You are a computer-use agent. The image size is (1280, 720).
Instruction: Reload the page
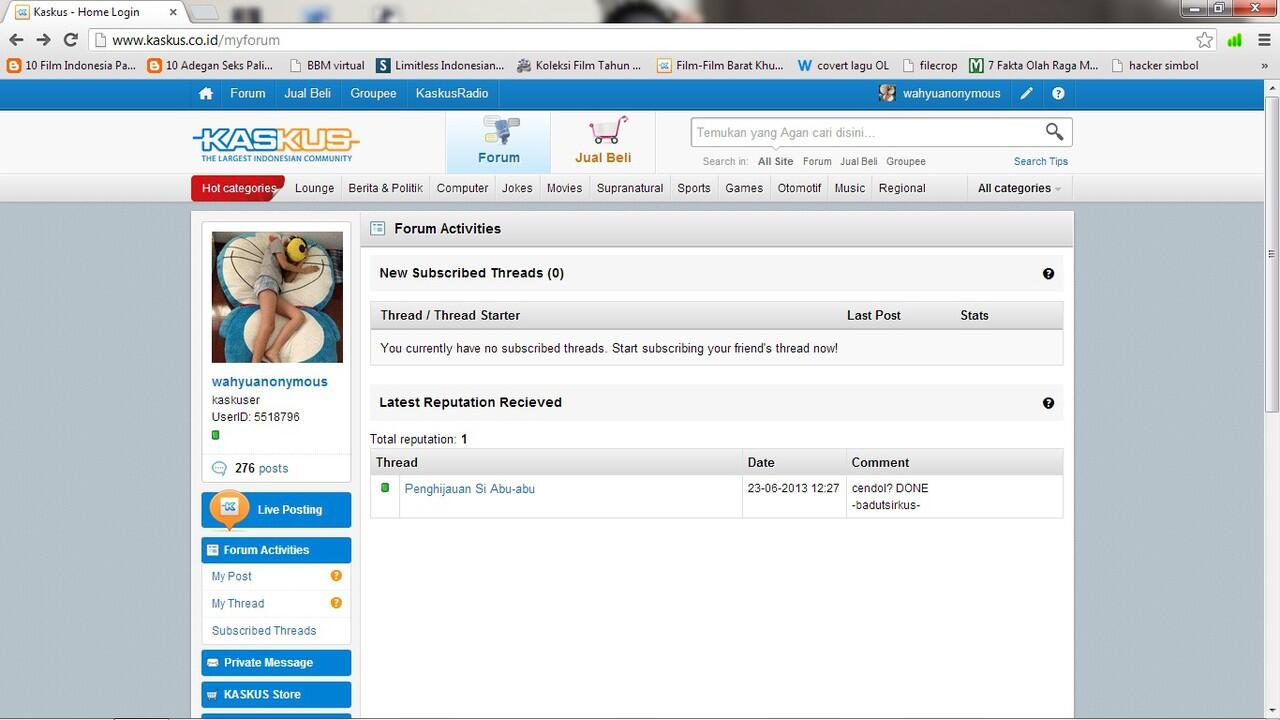[x=70, y=40]
